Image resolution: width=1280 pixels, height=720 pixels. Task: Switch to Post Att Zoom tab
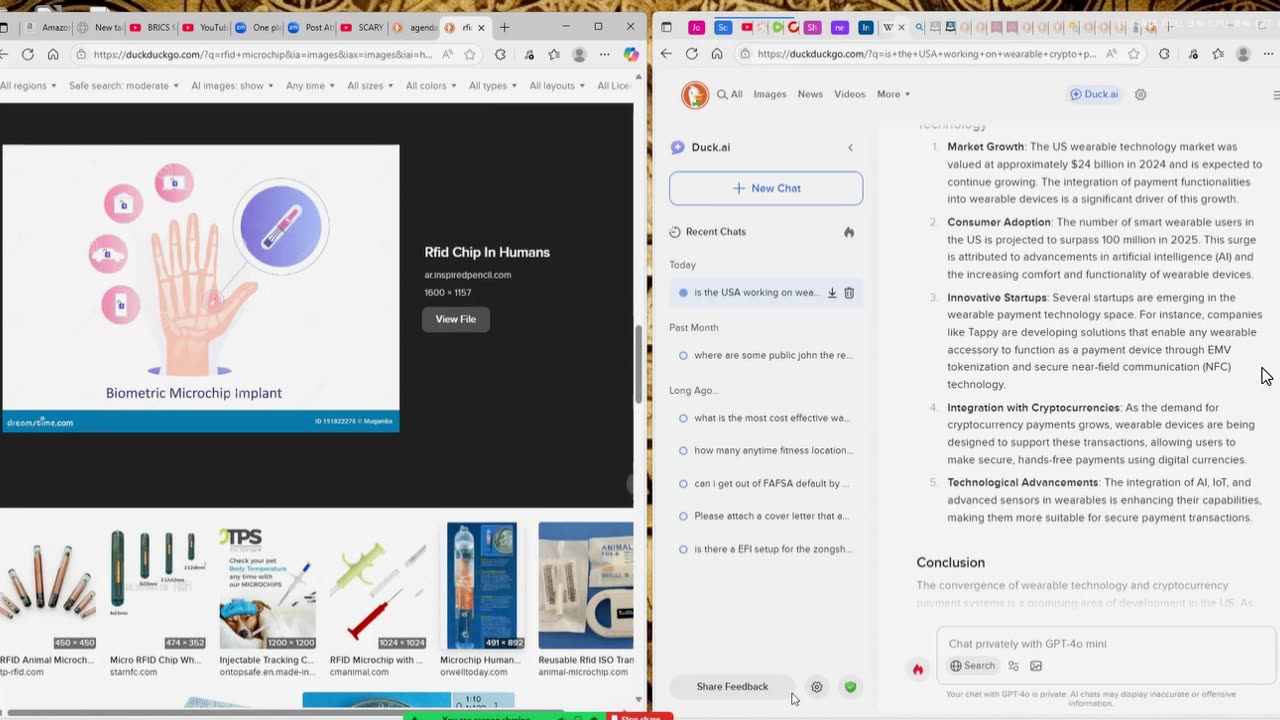(310, 27)
